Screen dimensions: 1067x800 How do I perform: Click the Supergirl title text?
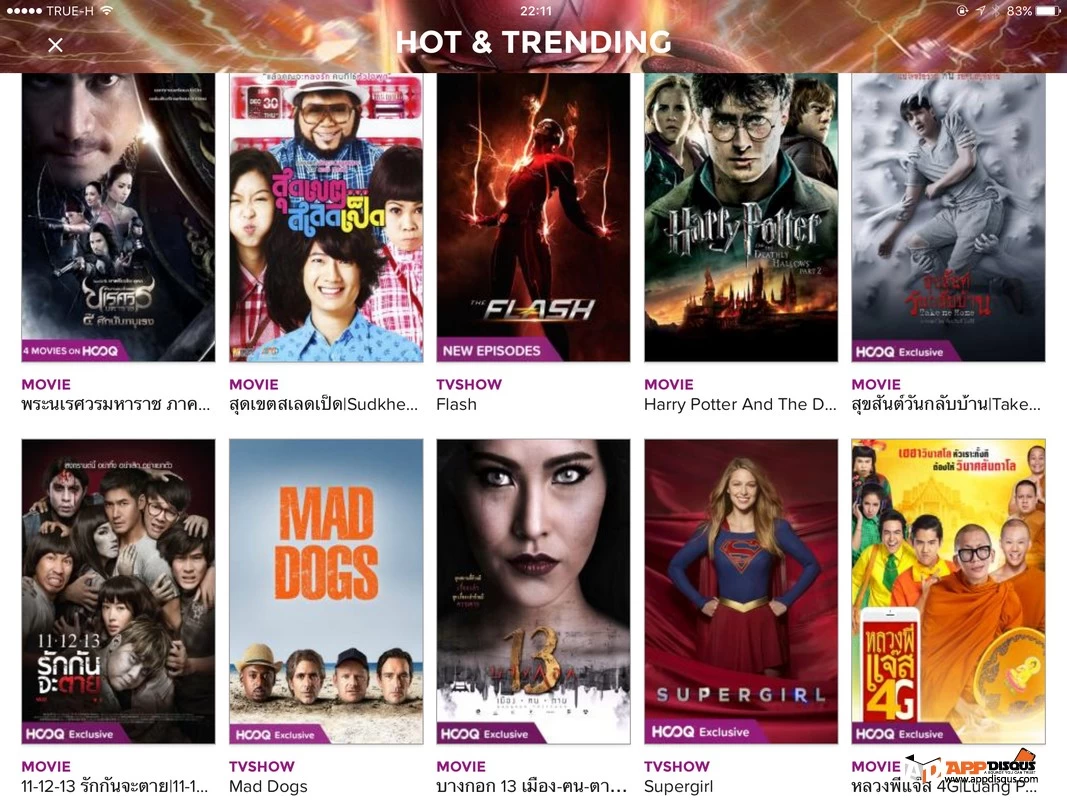(678, 786)
